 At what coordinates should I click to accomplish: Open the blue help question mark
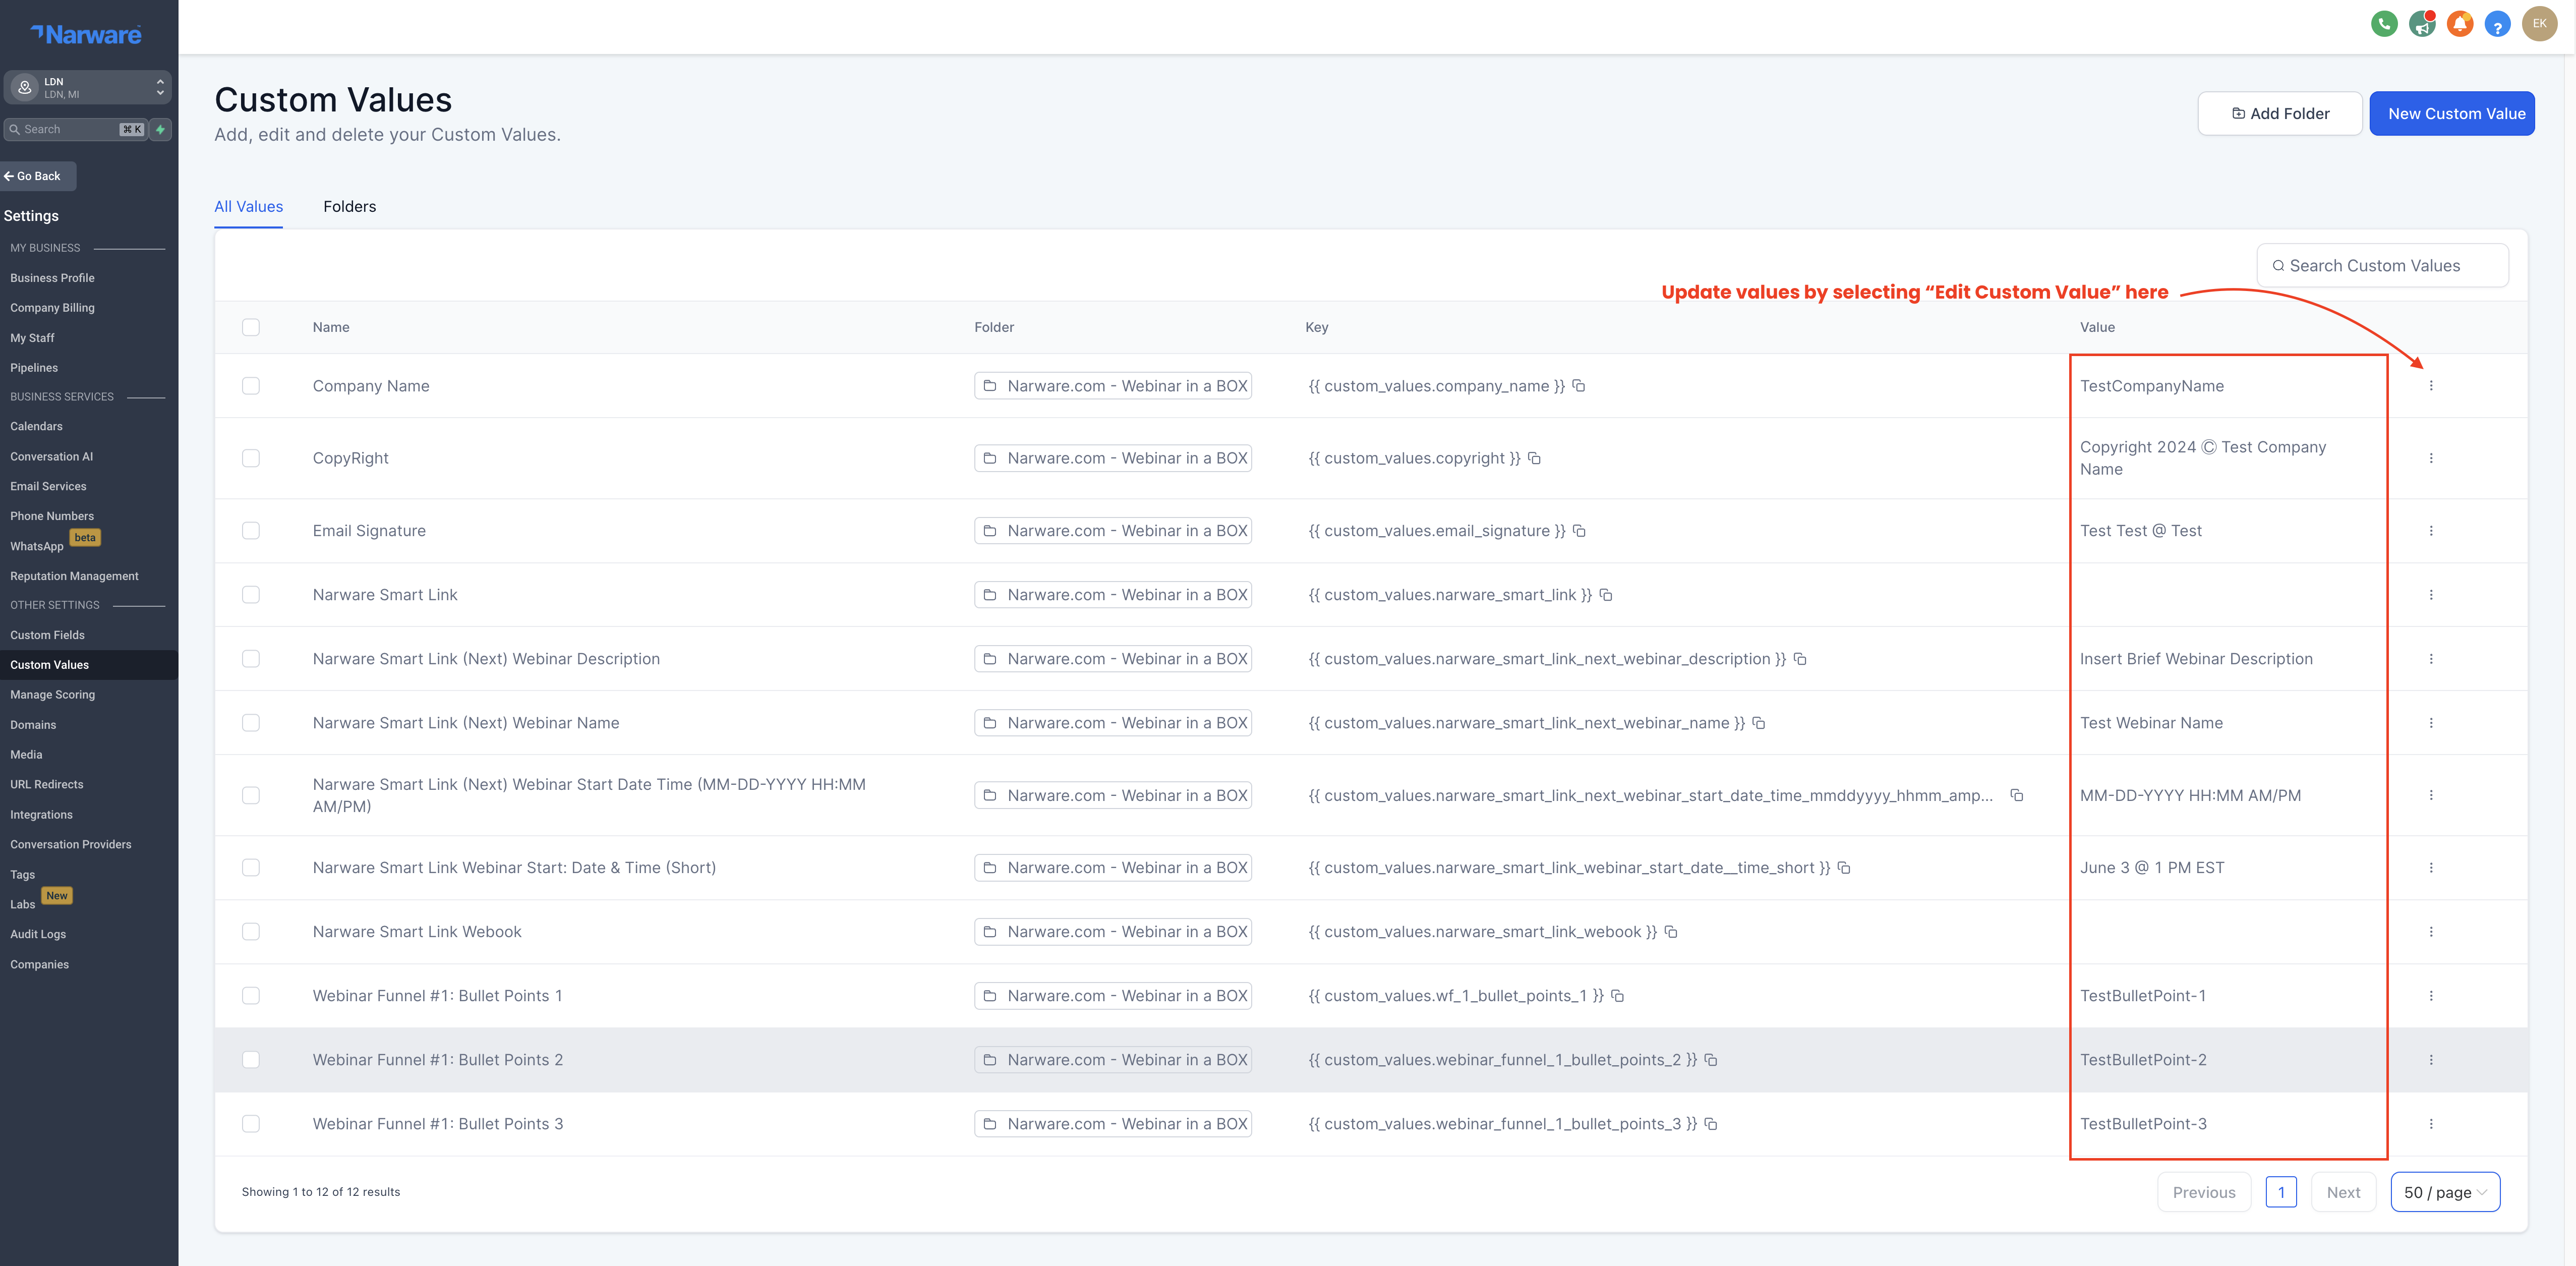2497,24
